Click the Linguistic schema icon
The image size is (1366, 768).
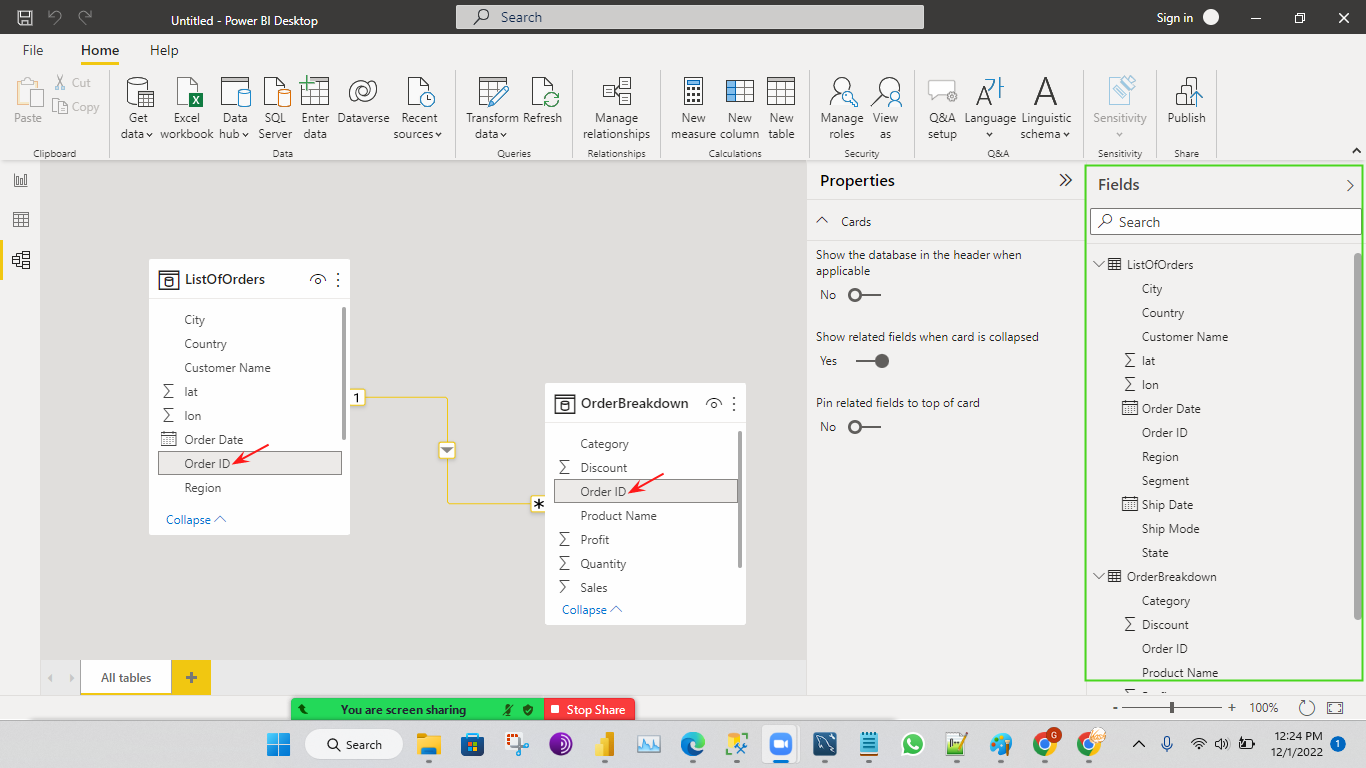coord(1046,92)
